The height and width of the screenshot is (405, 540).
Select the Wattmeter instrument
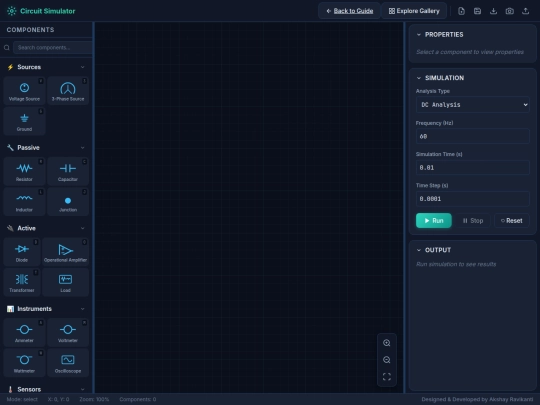click(x=24, y=363)
